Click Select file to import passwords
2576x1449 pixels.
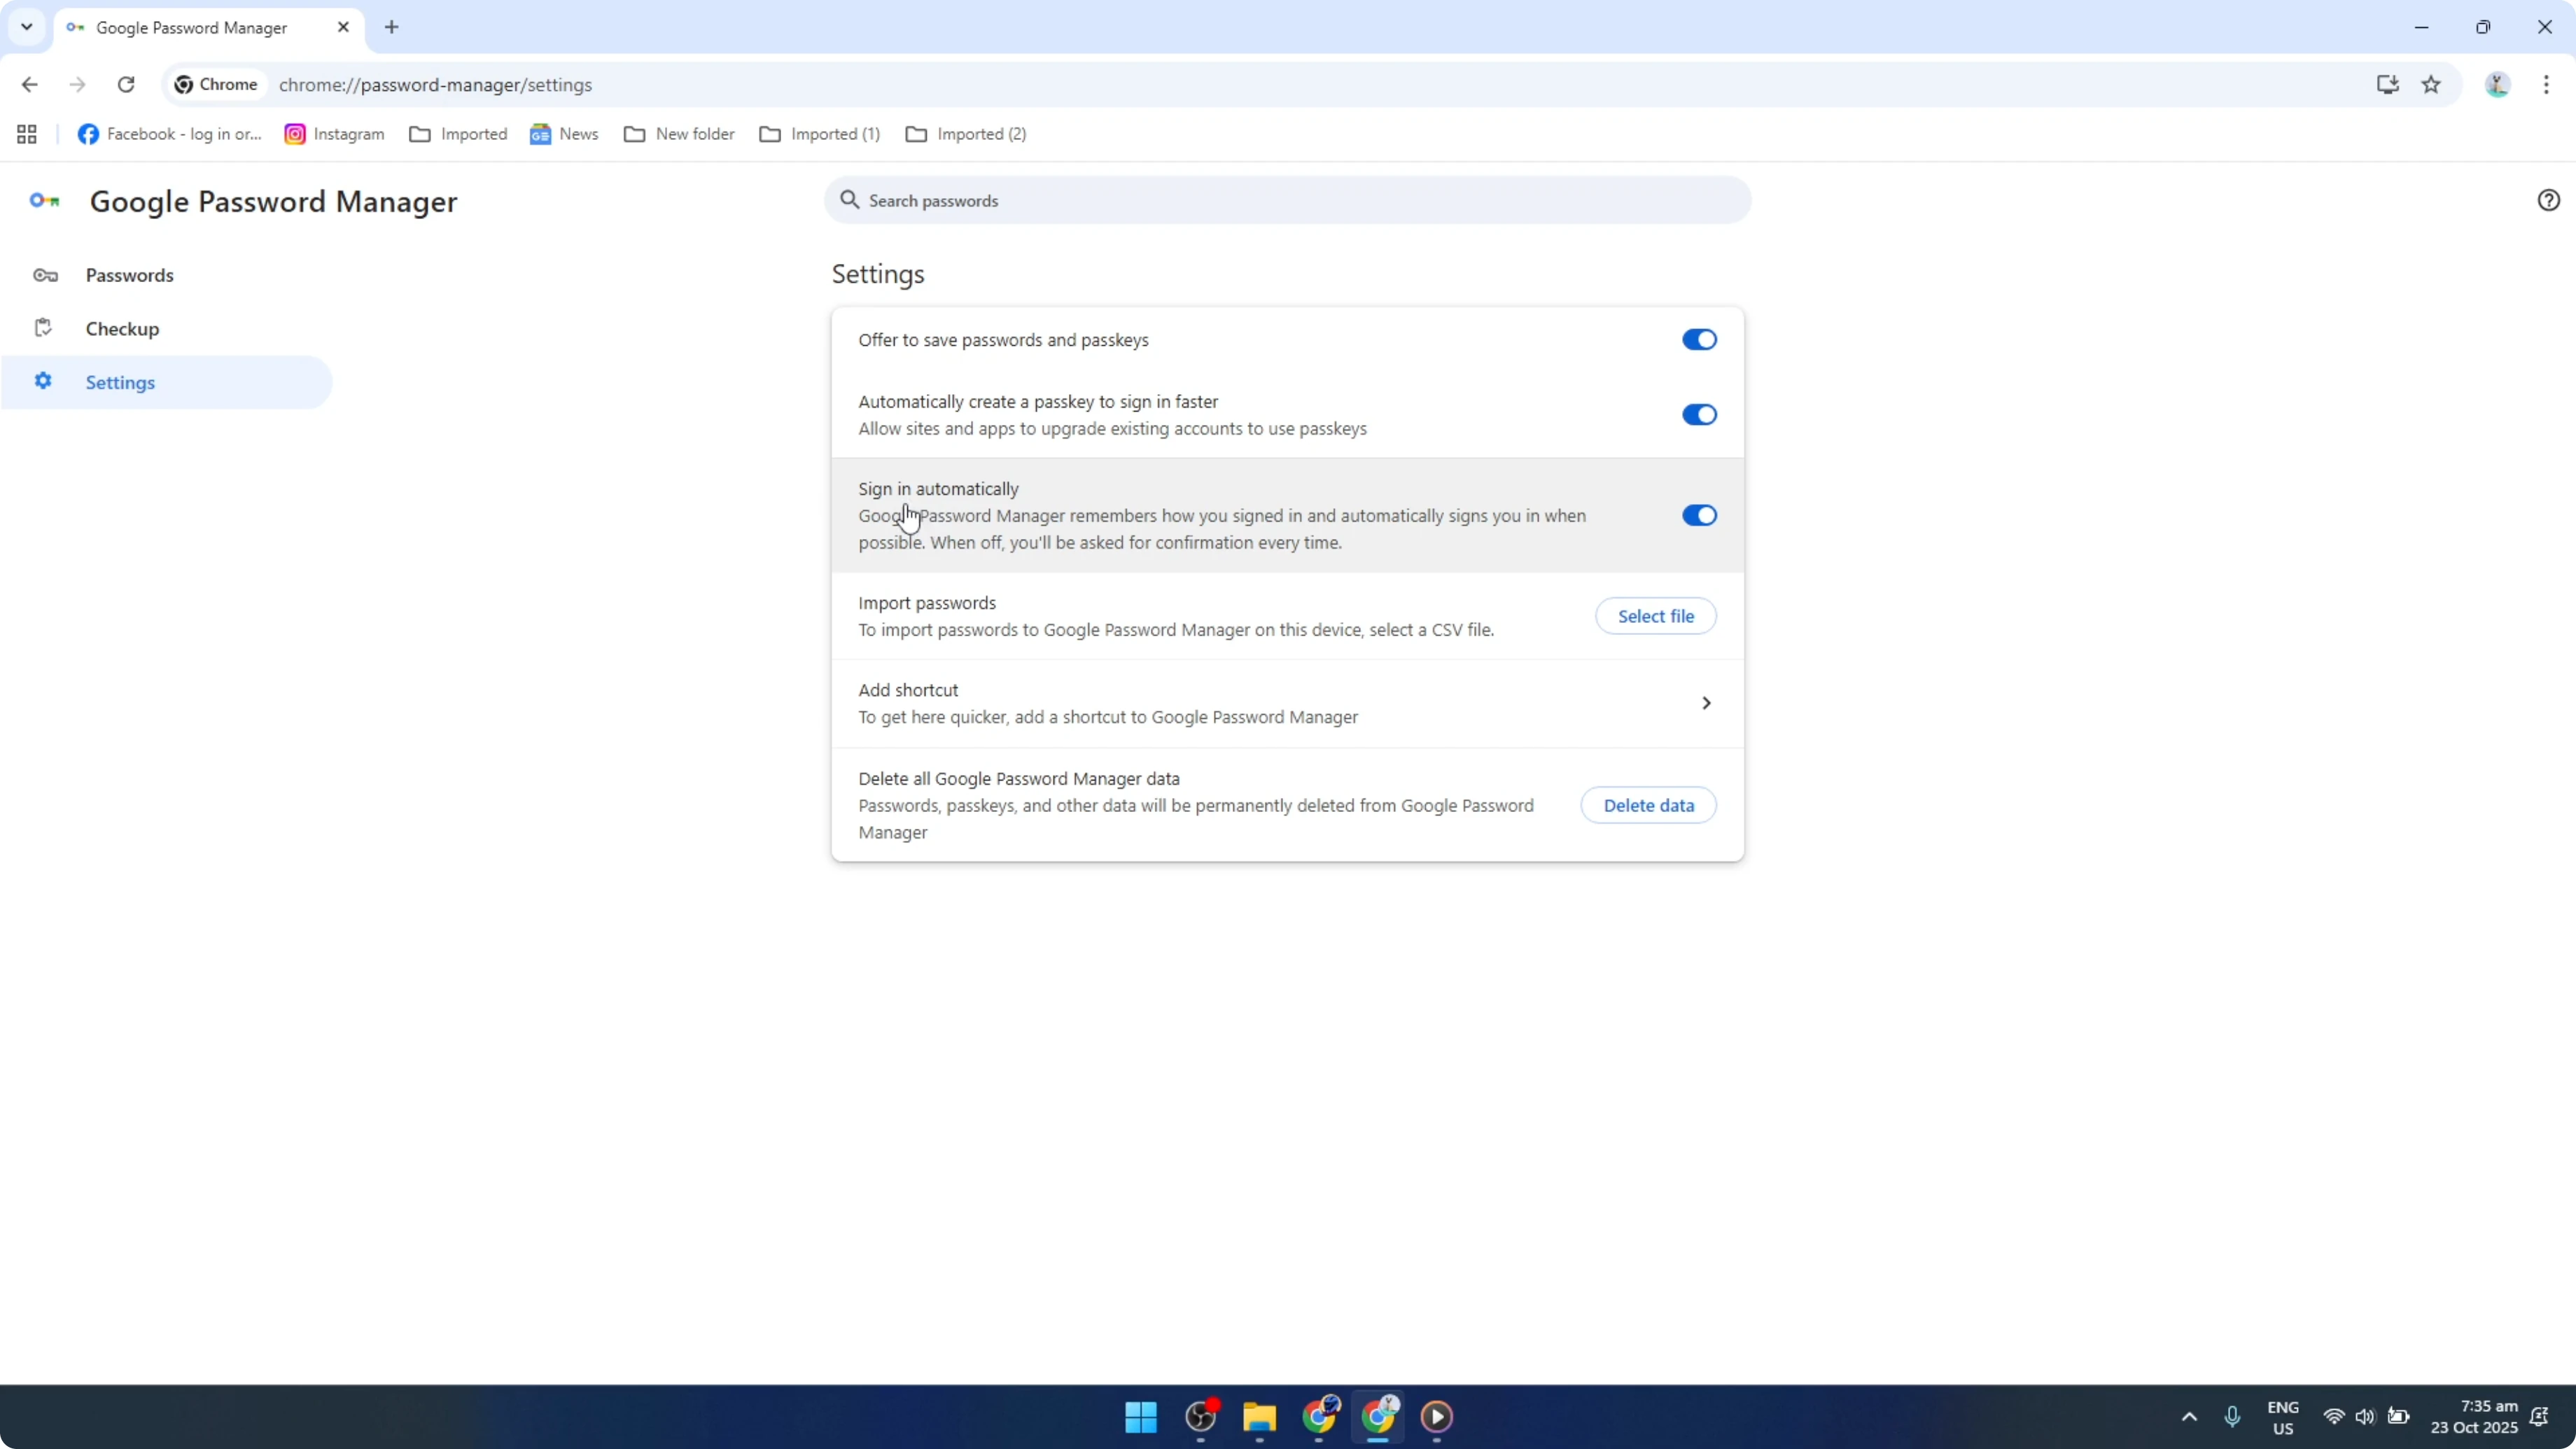[1655, 616]
